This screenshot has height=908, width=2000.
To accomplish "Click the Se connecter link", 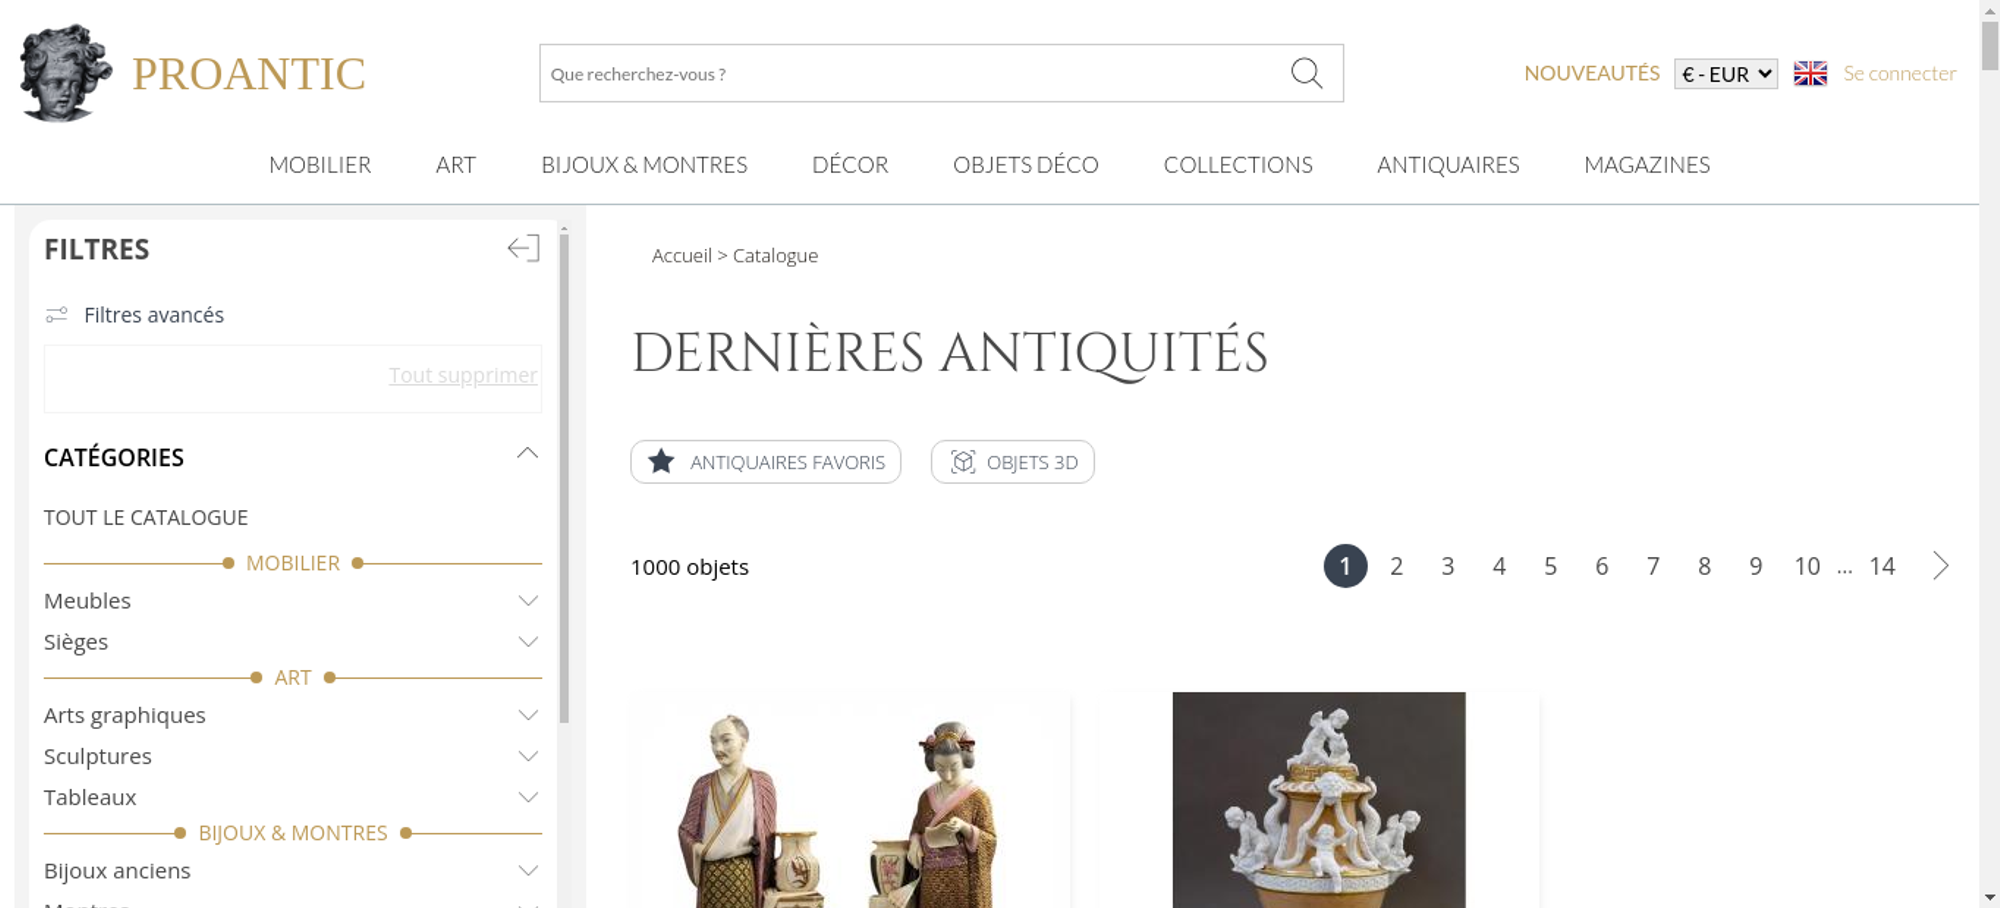I will (x=1900, y=74).
